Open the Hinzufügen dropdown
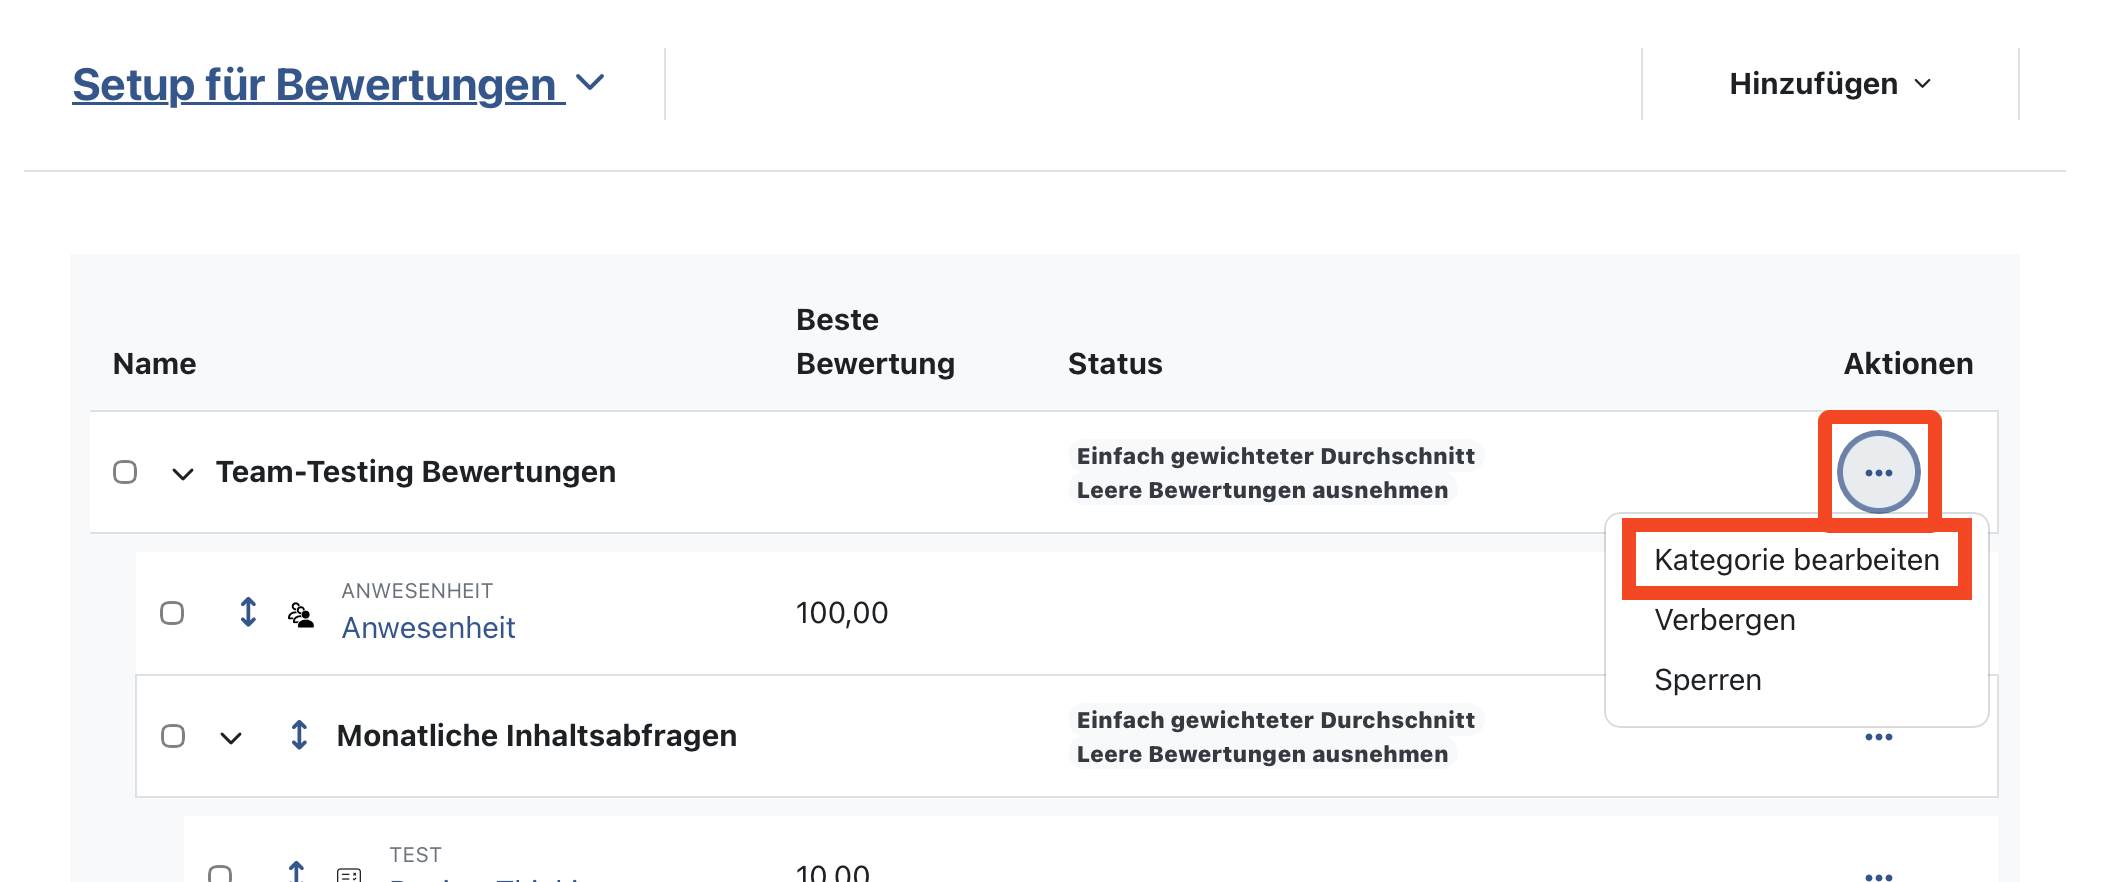Screen dimensions: 2114x882 pos(1829,84)
